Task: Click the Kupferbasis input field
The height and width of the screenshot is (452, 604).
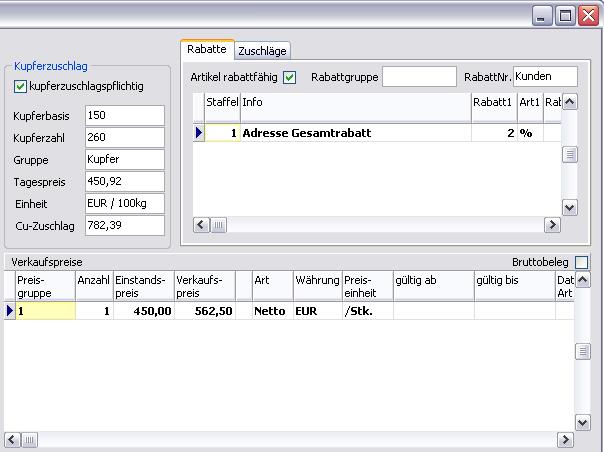Action: click(x=124, y=115)
